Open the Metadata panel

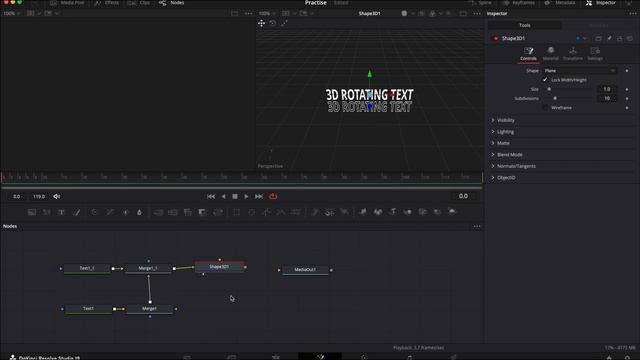coord(560,3)
